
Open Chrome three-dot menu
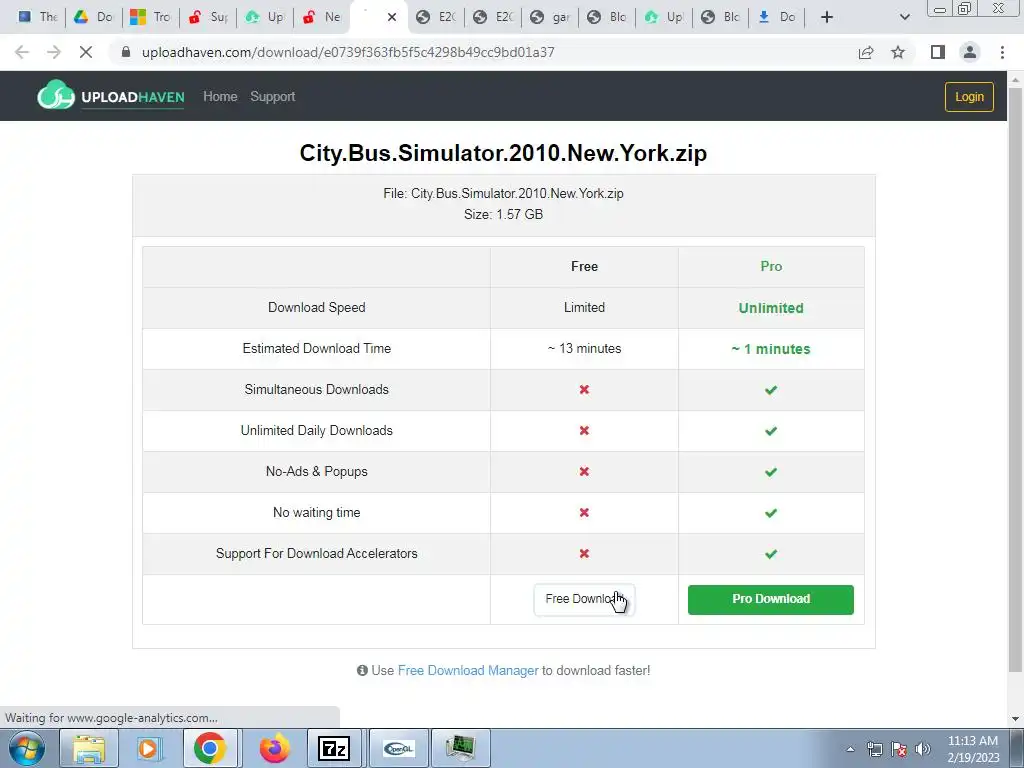pyautogui.click(x=1002, y=52)
